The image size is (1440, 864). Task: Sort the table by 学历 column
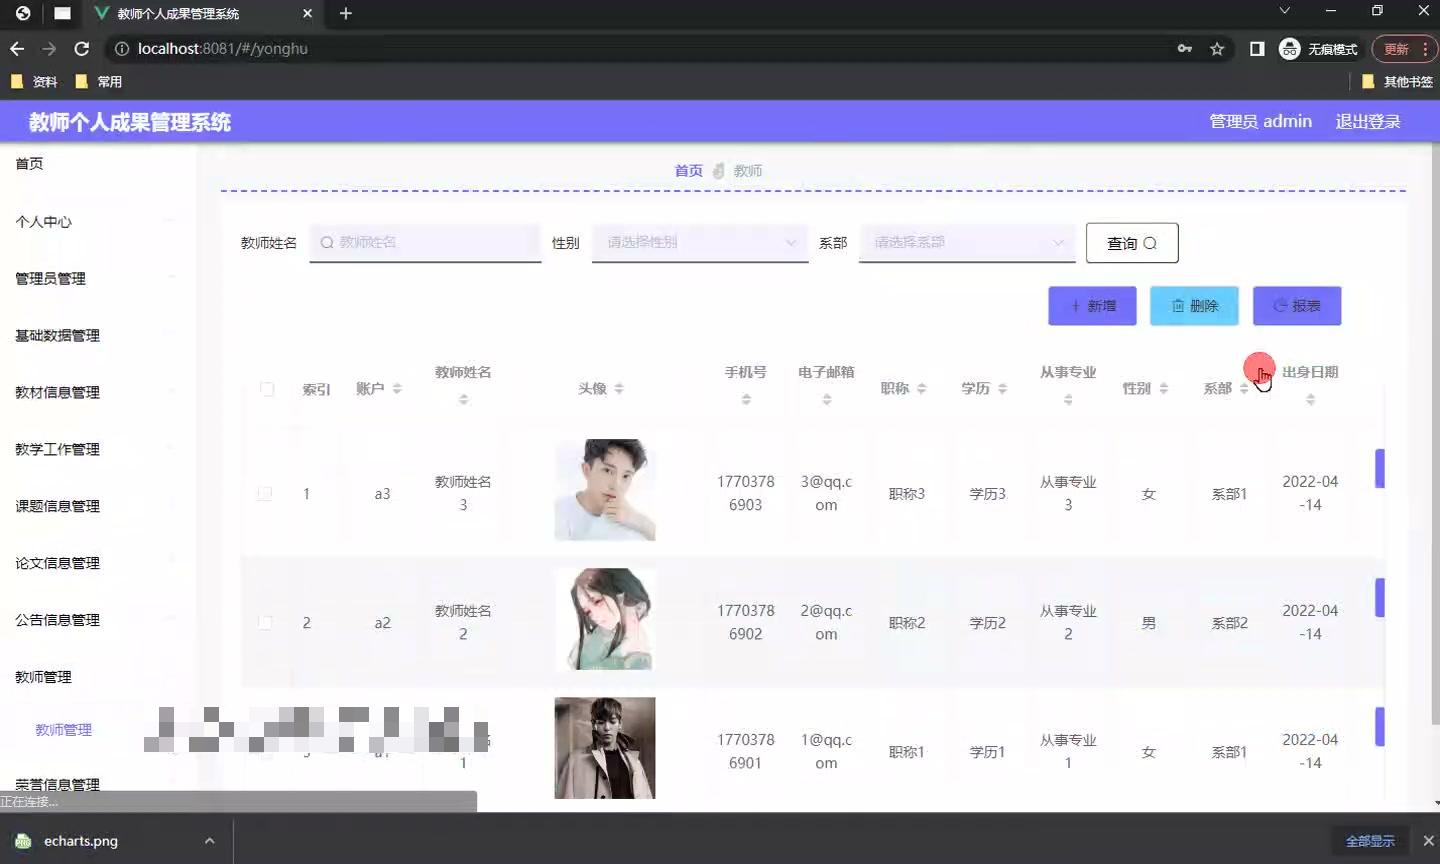(1002, 388)
